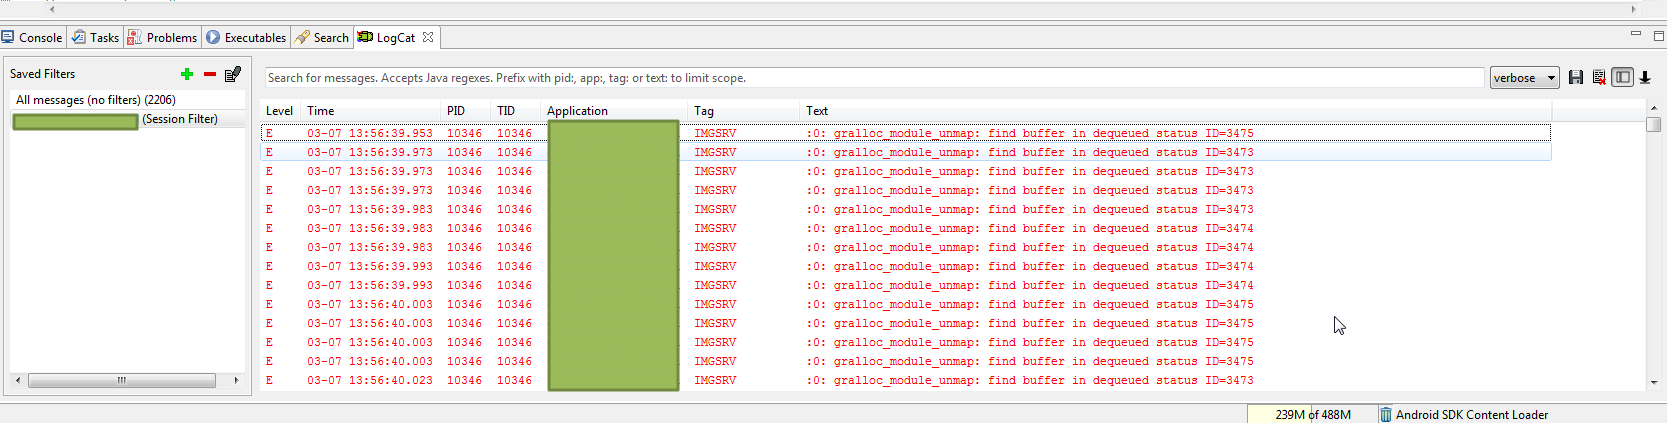The height and width of the screenshot is (423, 1667).
Task: Add a new saved logcat filter
Action: (187, 74)
